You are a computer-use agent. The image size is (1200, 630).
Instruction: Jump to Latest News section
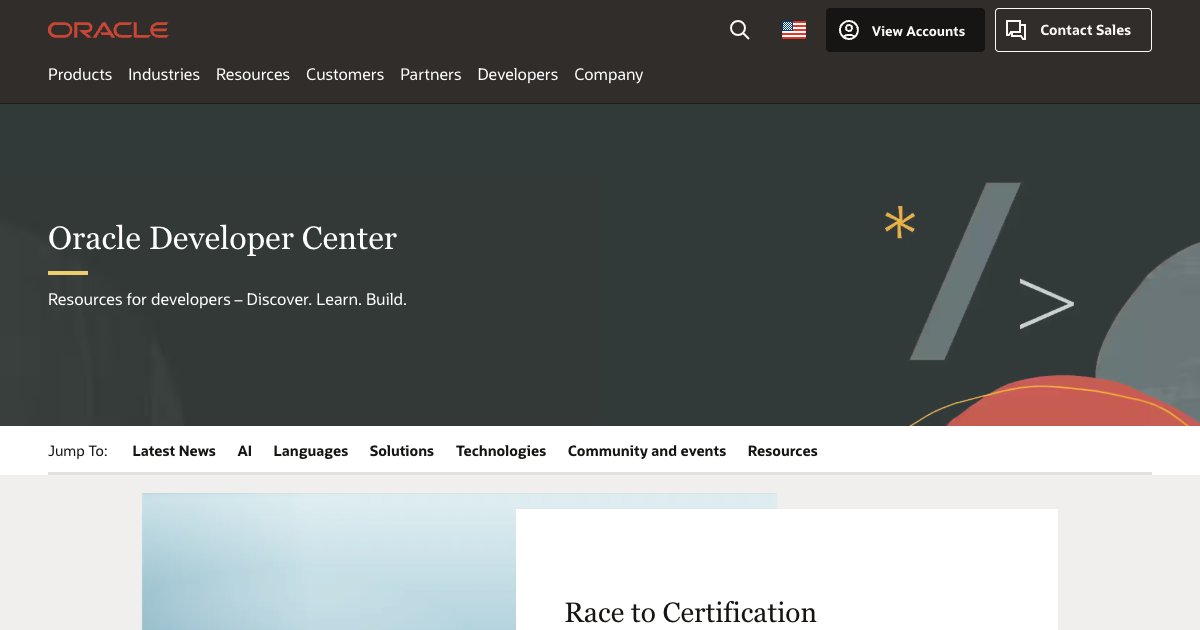click(x=174, y=451)
